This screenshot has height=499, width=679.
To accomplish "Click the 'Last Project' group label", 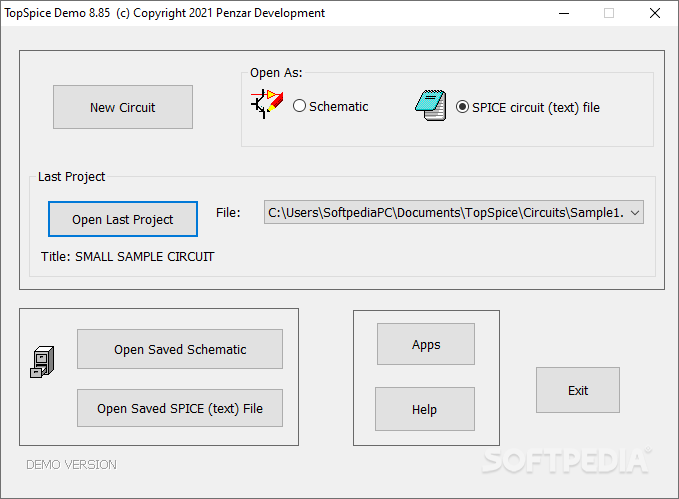I will click(71, 177).
